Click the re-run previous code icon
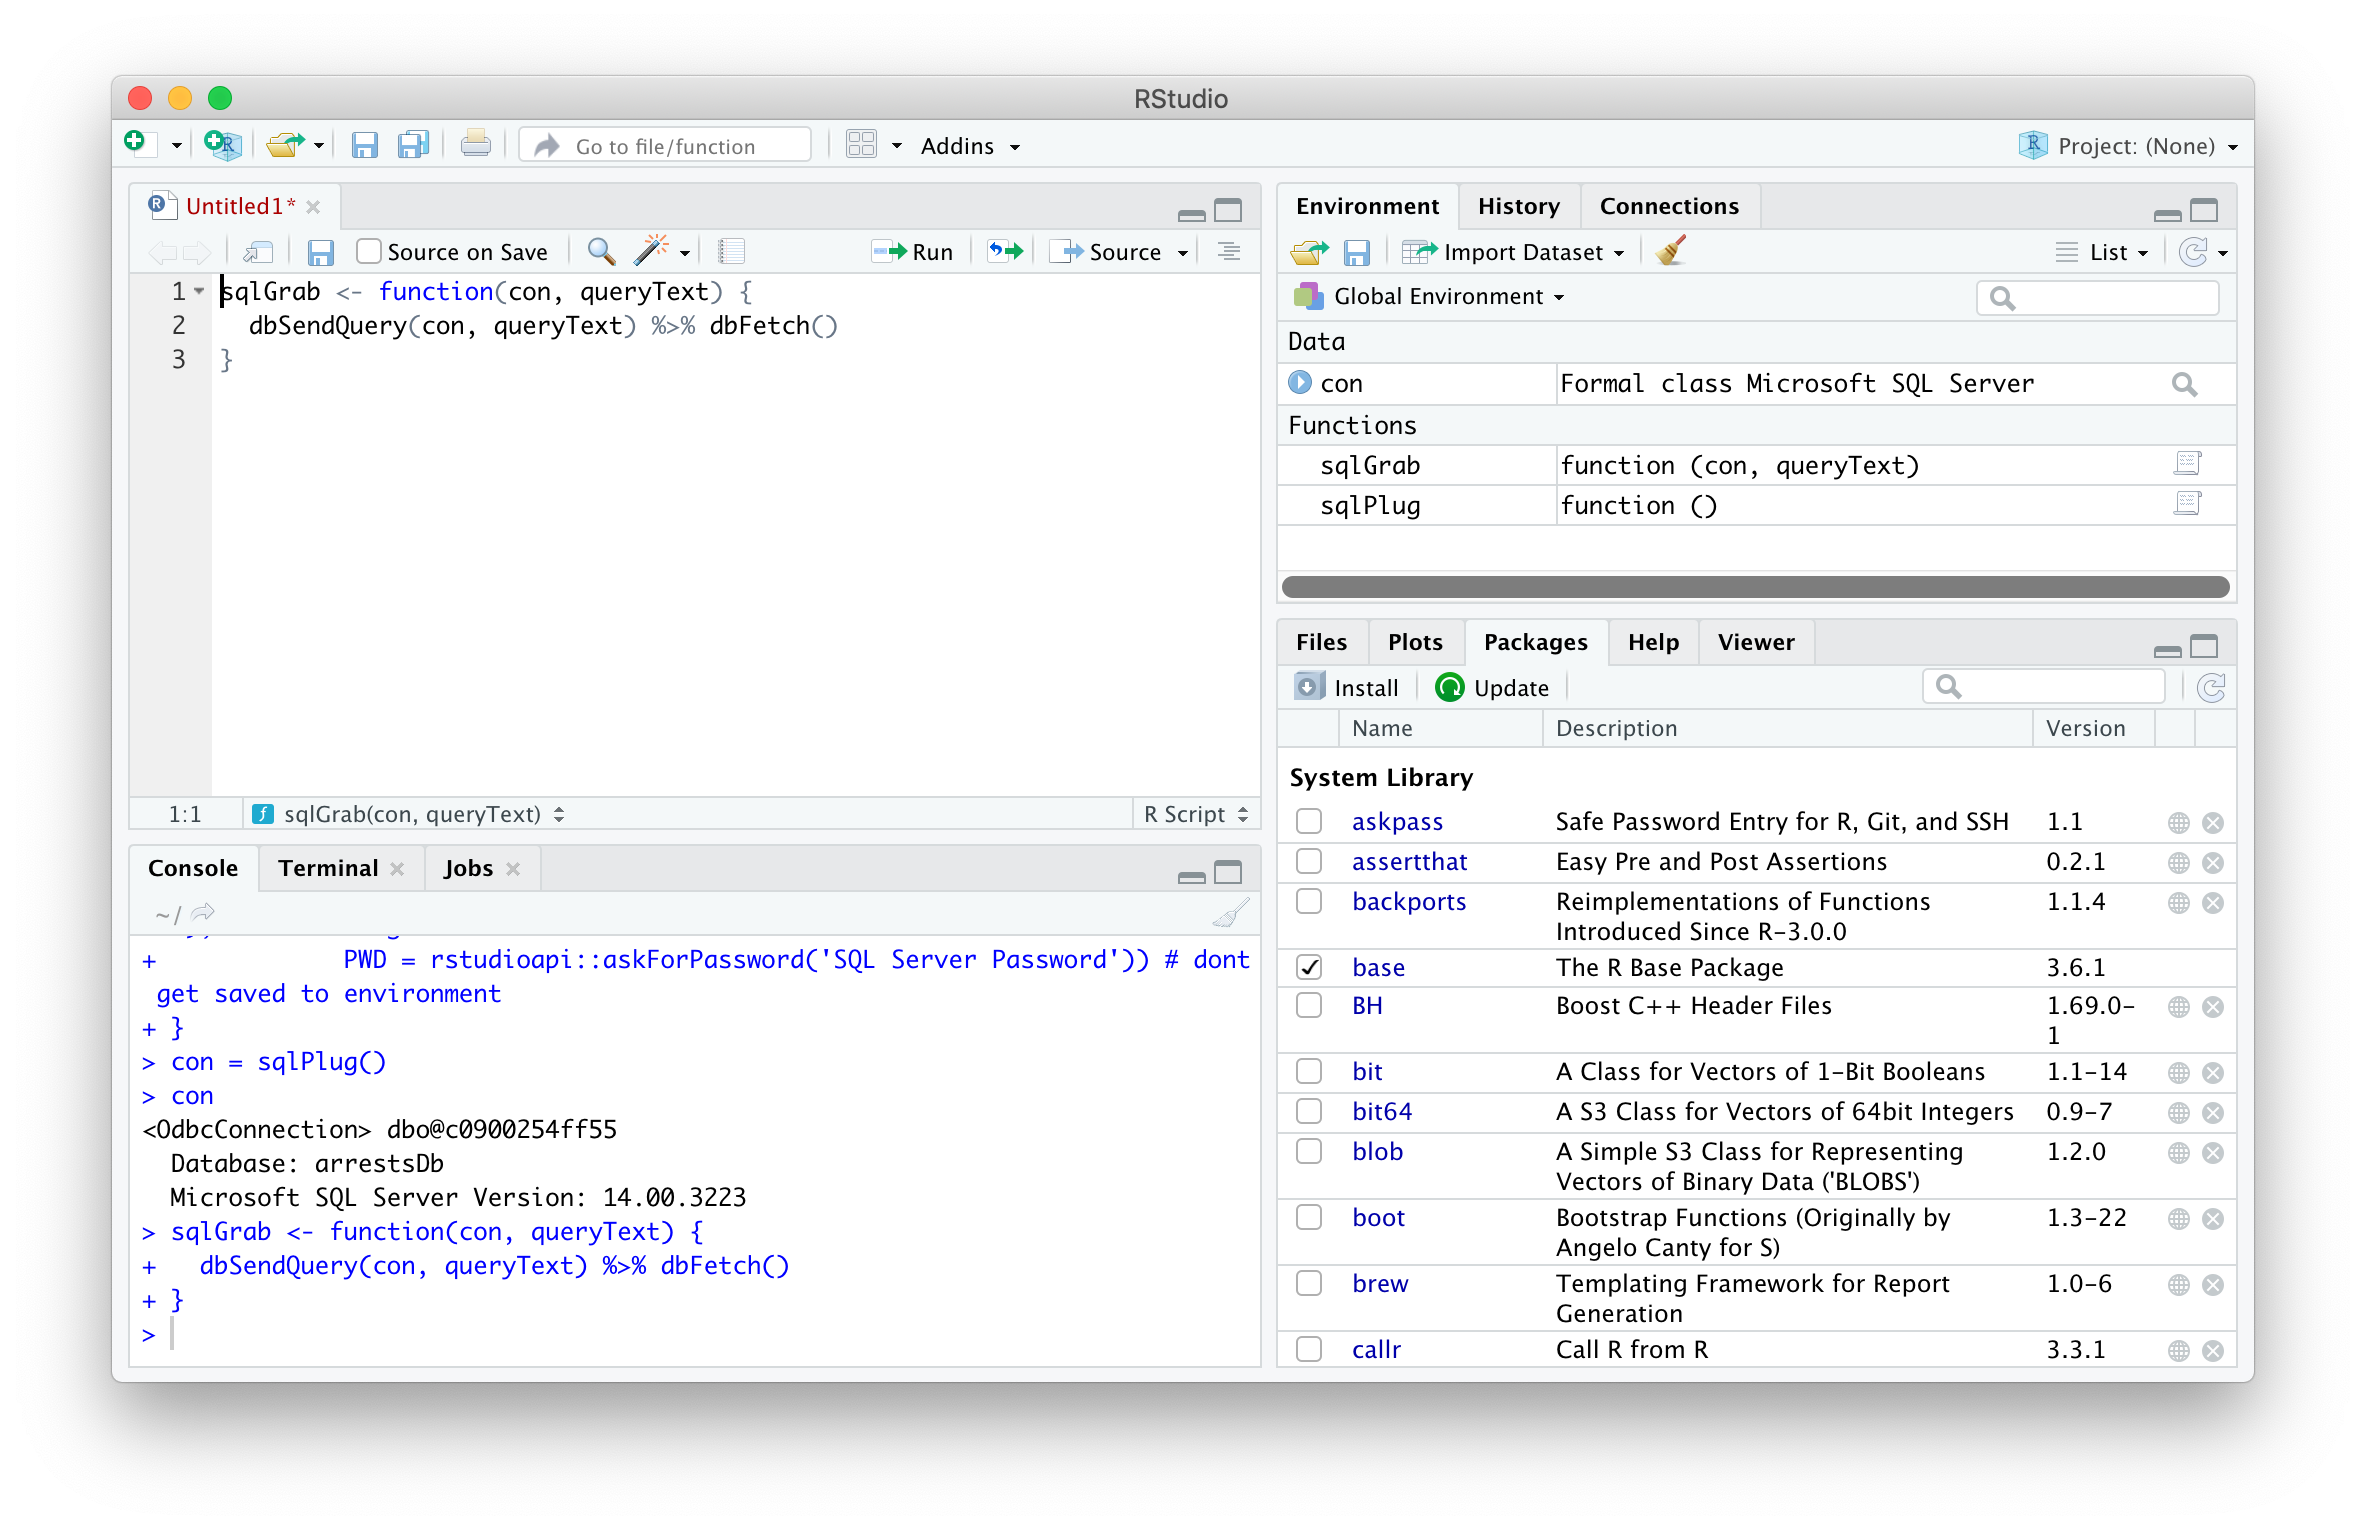 click(1006, 251)
